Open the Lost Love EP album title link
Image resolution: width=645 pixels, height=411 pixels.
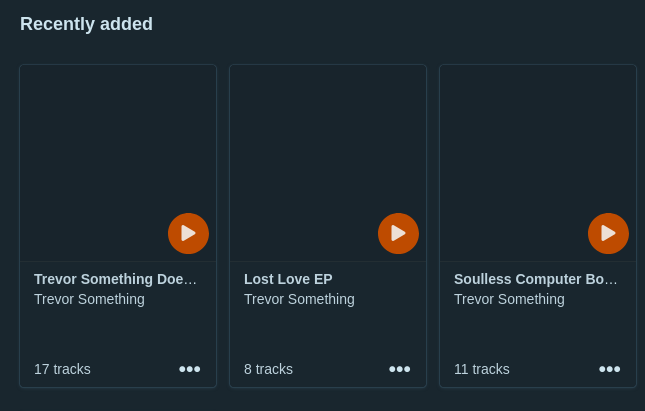click(x=288, y=279)
